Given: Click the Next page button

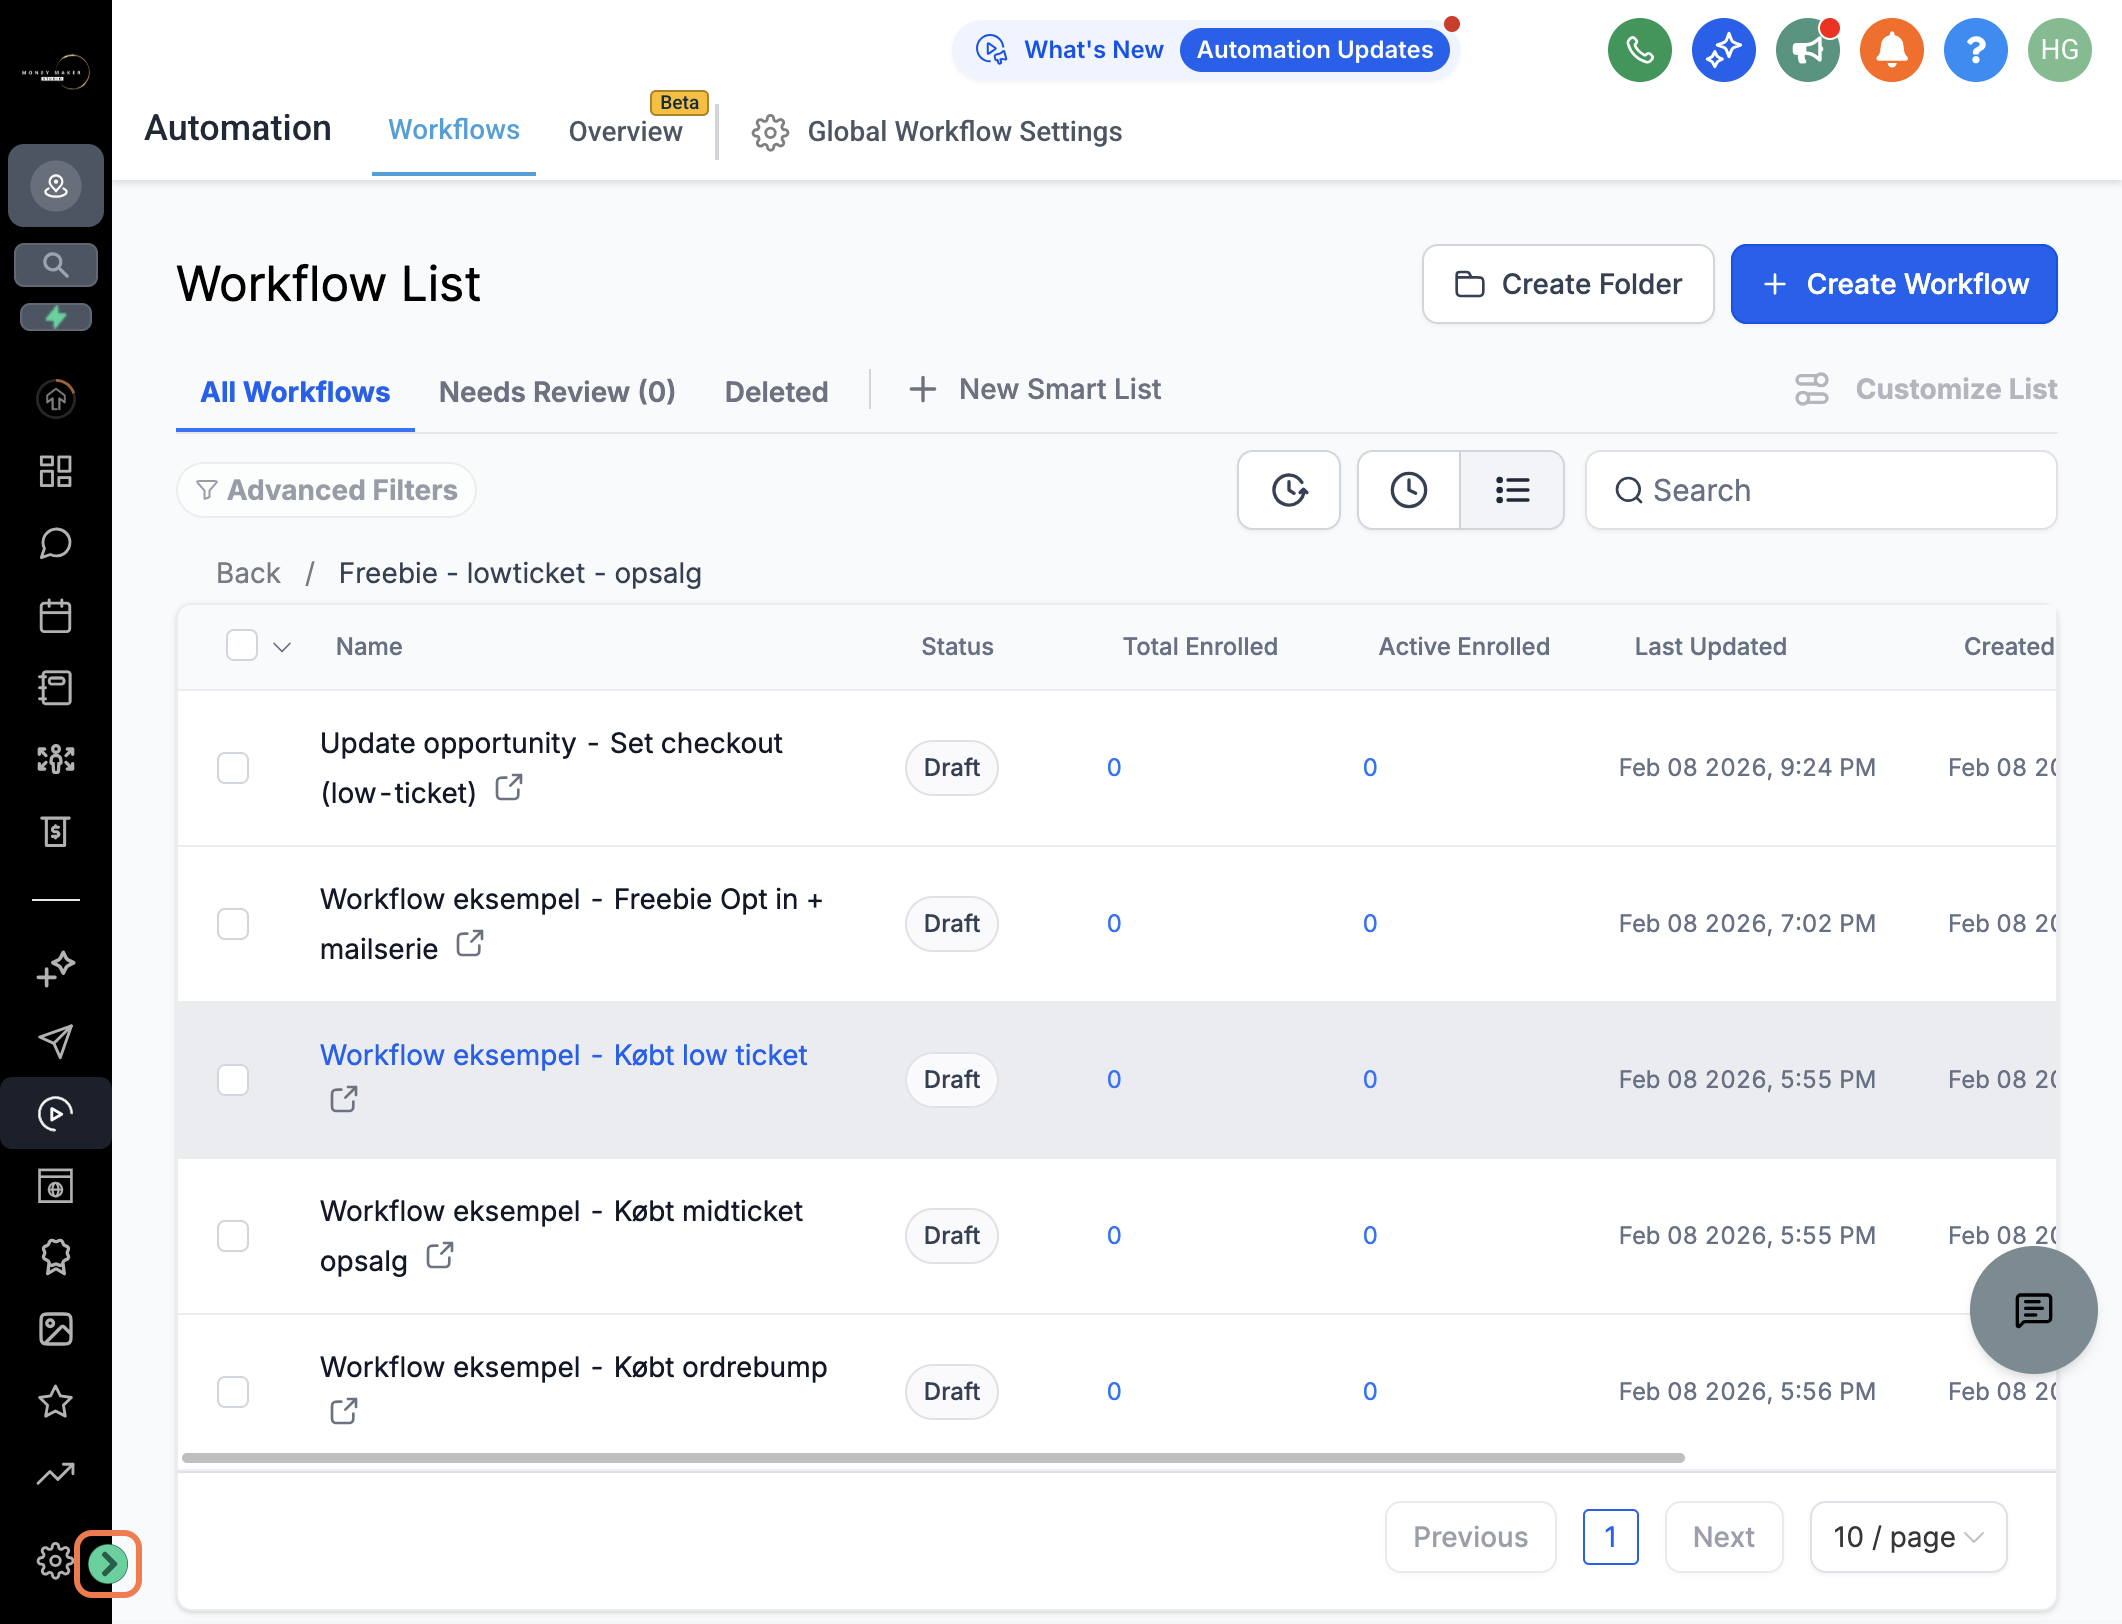Looking at the screenshot, I should point(1724,1537).
